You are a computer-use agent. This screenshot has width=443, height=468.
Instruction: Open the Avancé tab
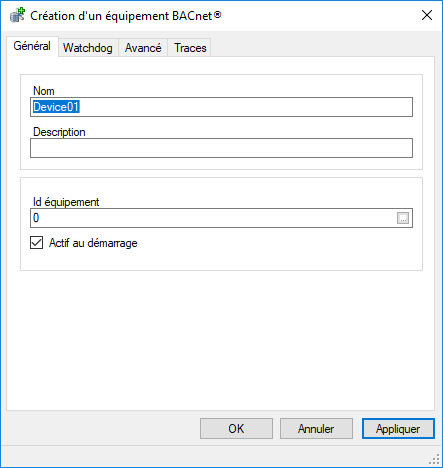point(143,48)
